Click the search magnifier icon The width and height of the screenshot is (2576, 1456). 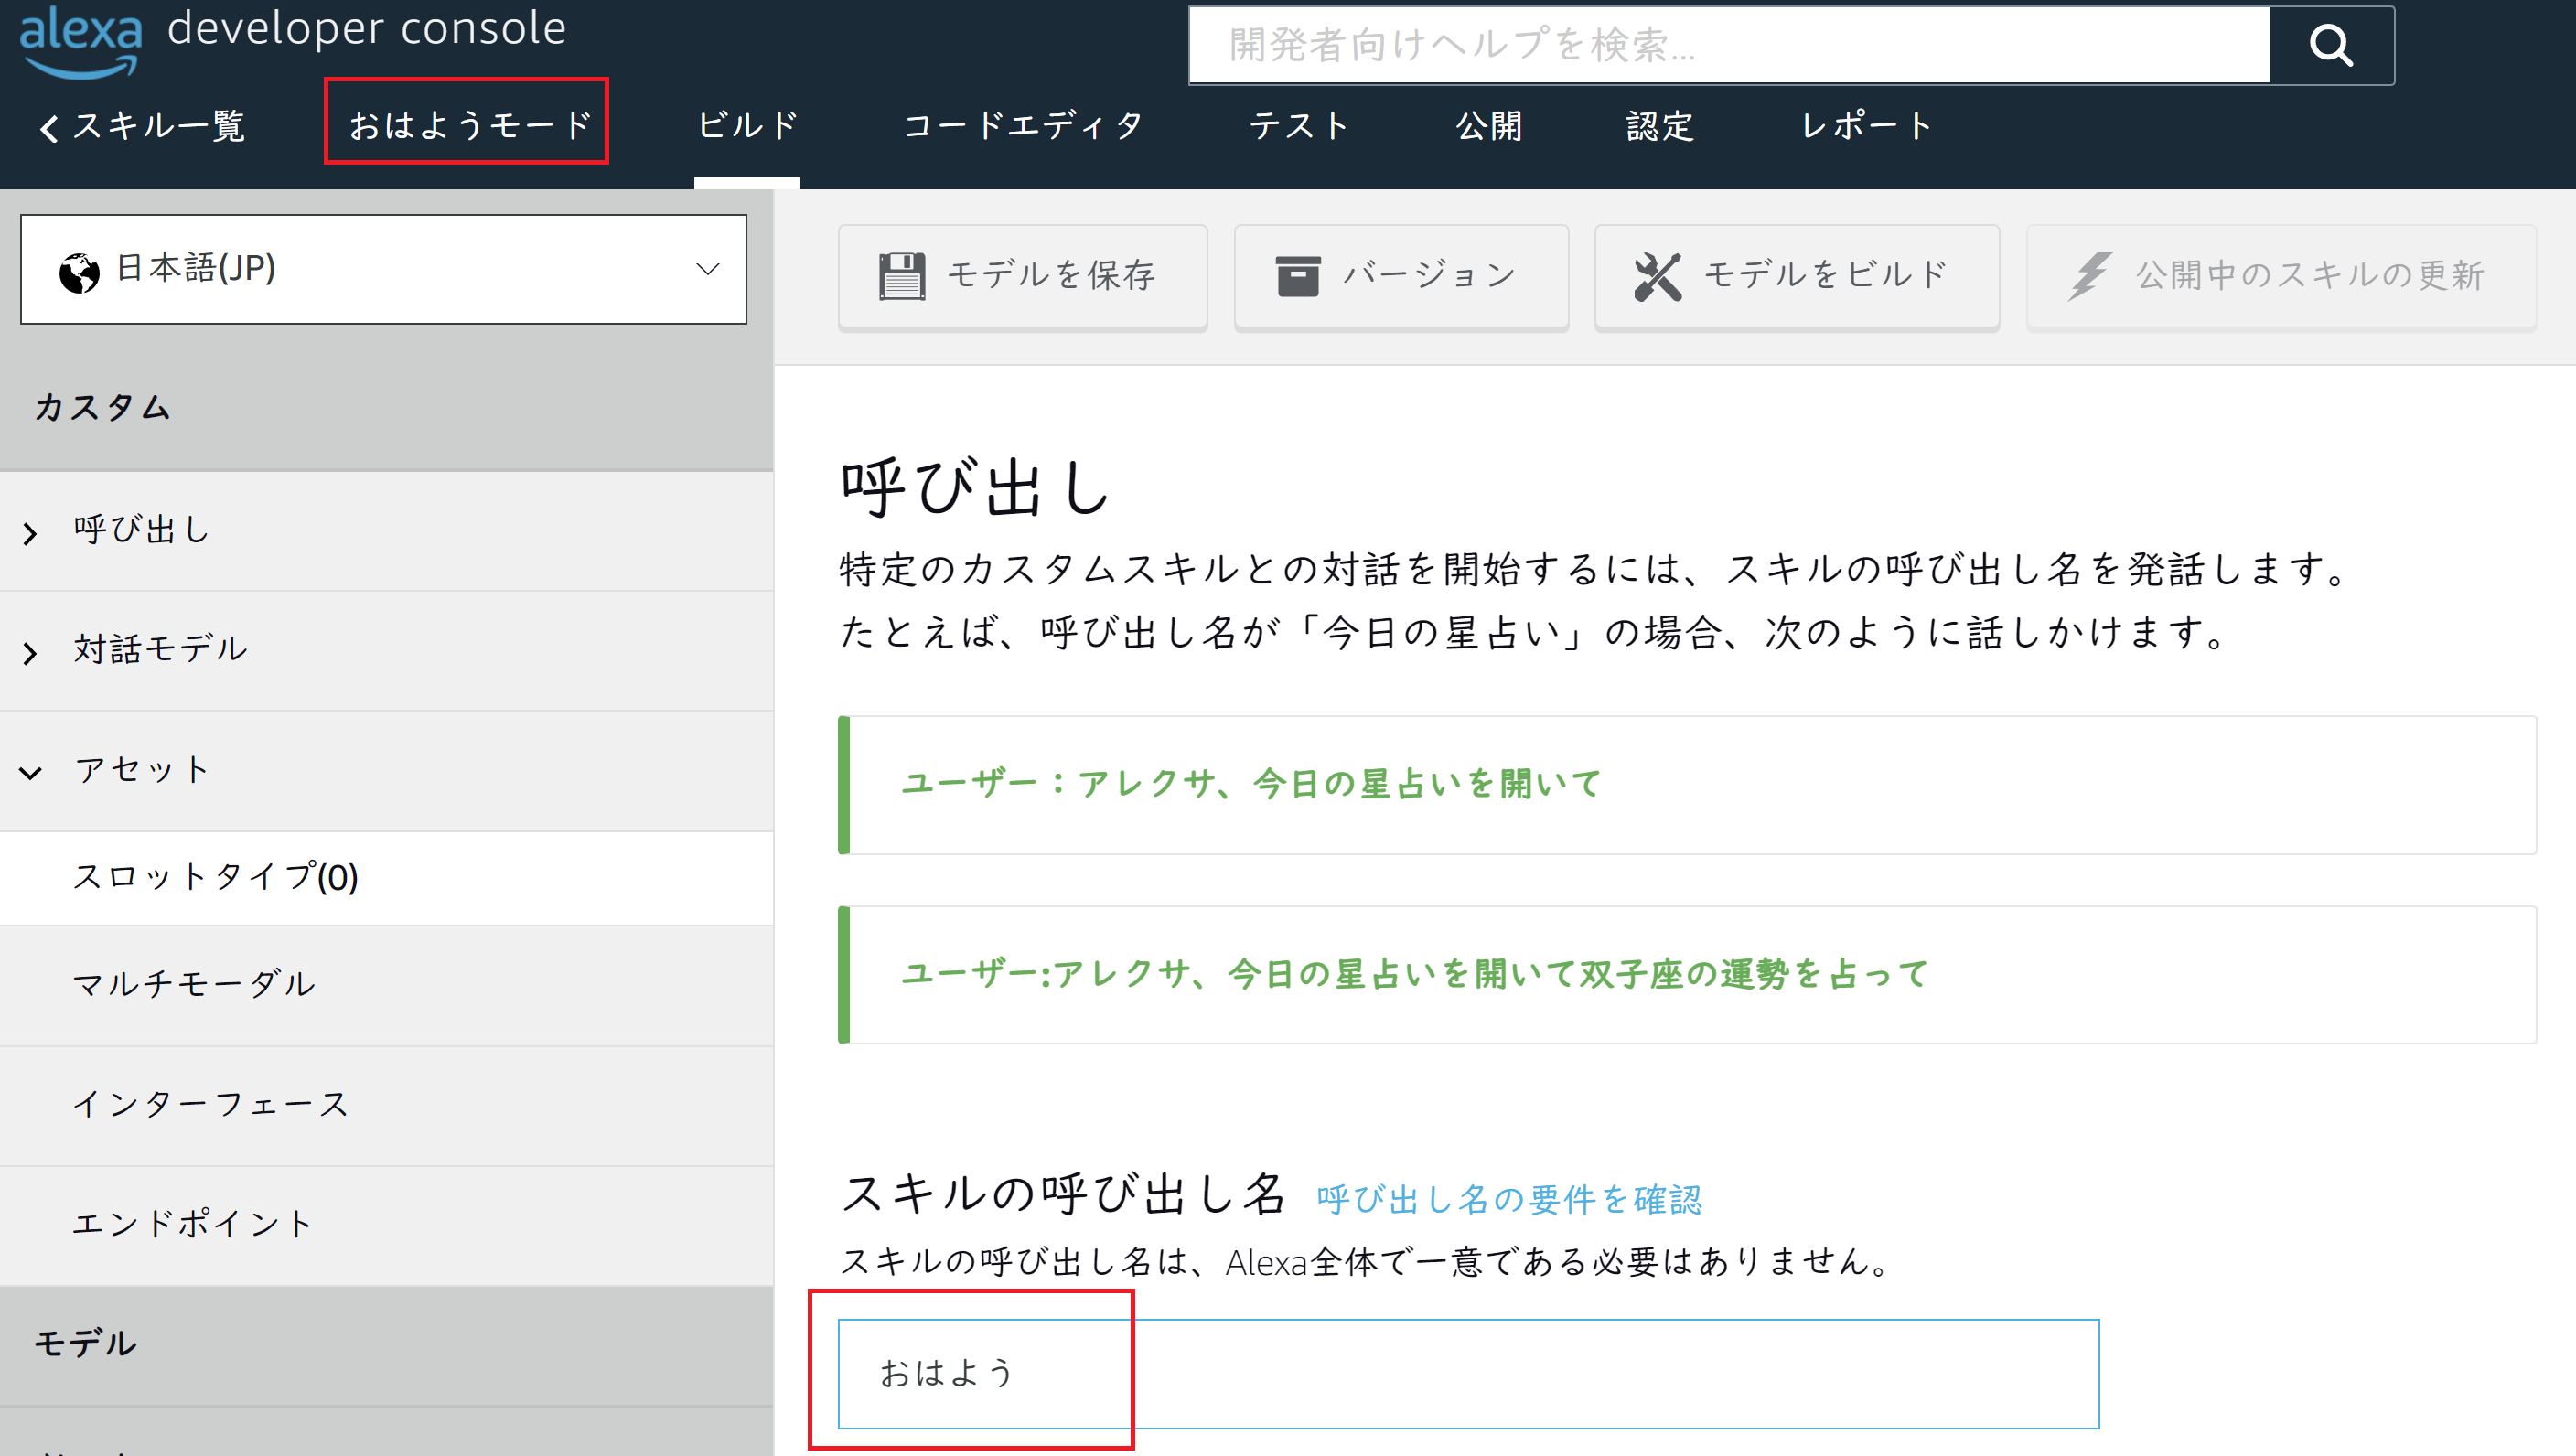tap(2330, 45)
